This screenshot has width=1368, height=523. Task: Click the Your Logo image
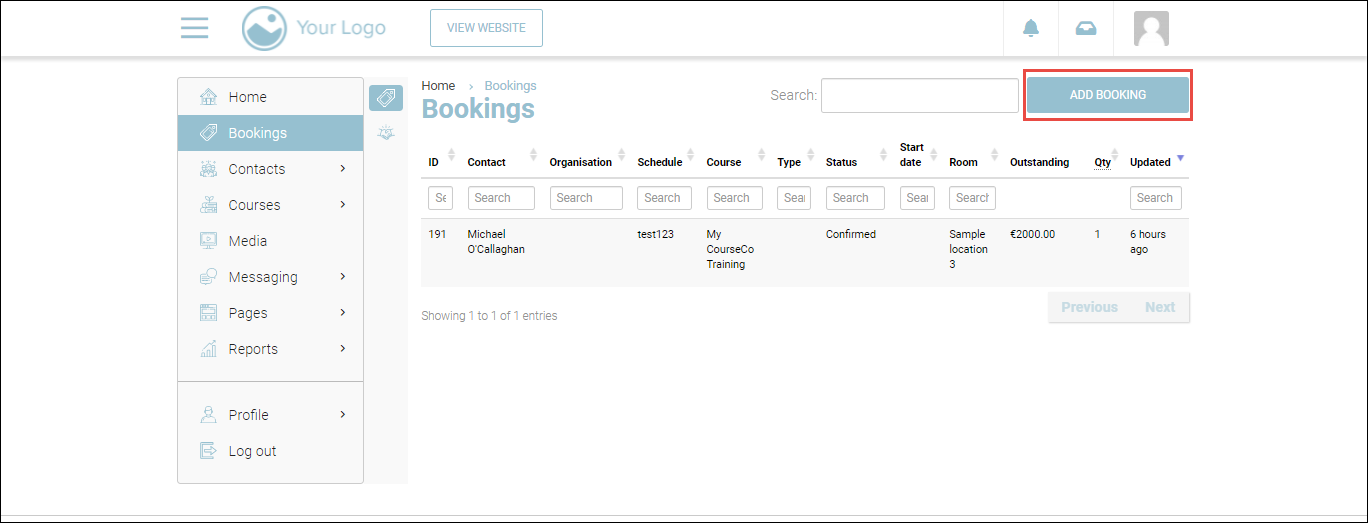(314, 28)
